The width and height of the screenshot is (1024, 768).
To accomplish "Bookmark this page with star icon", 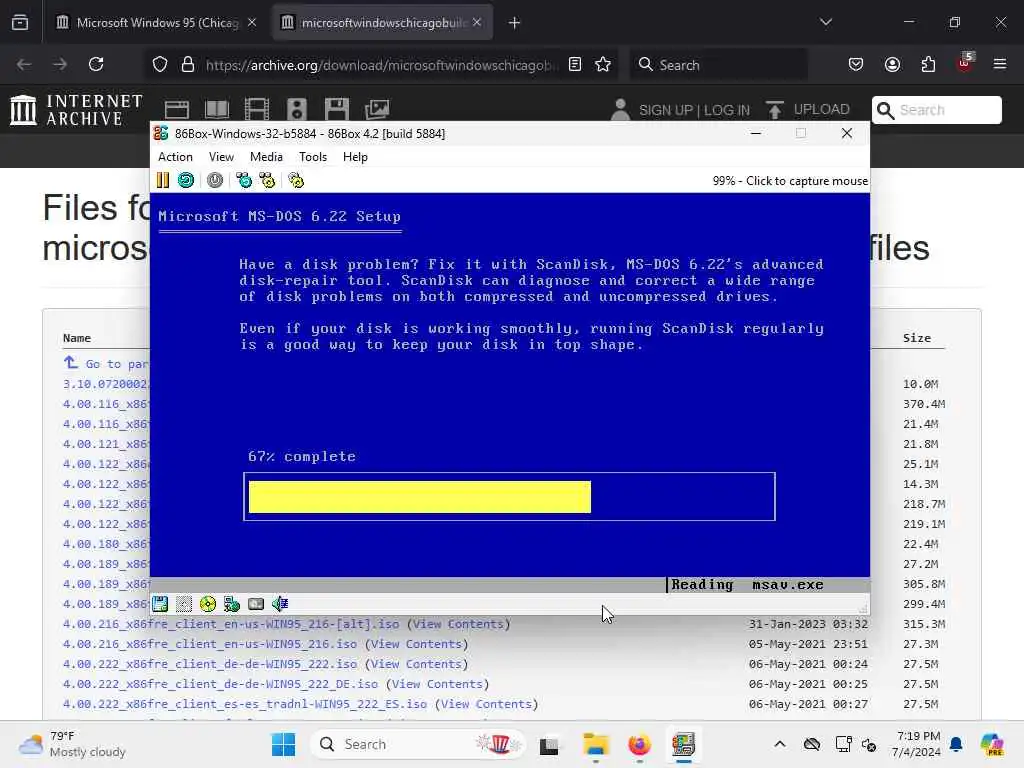I will pos(603,65).
